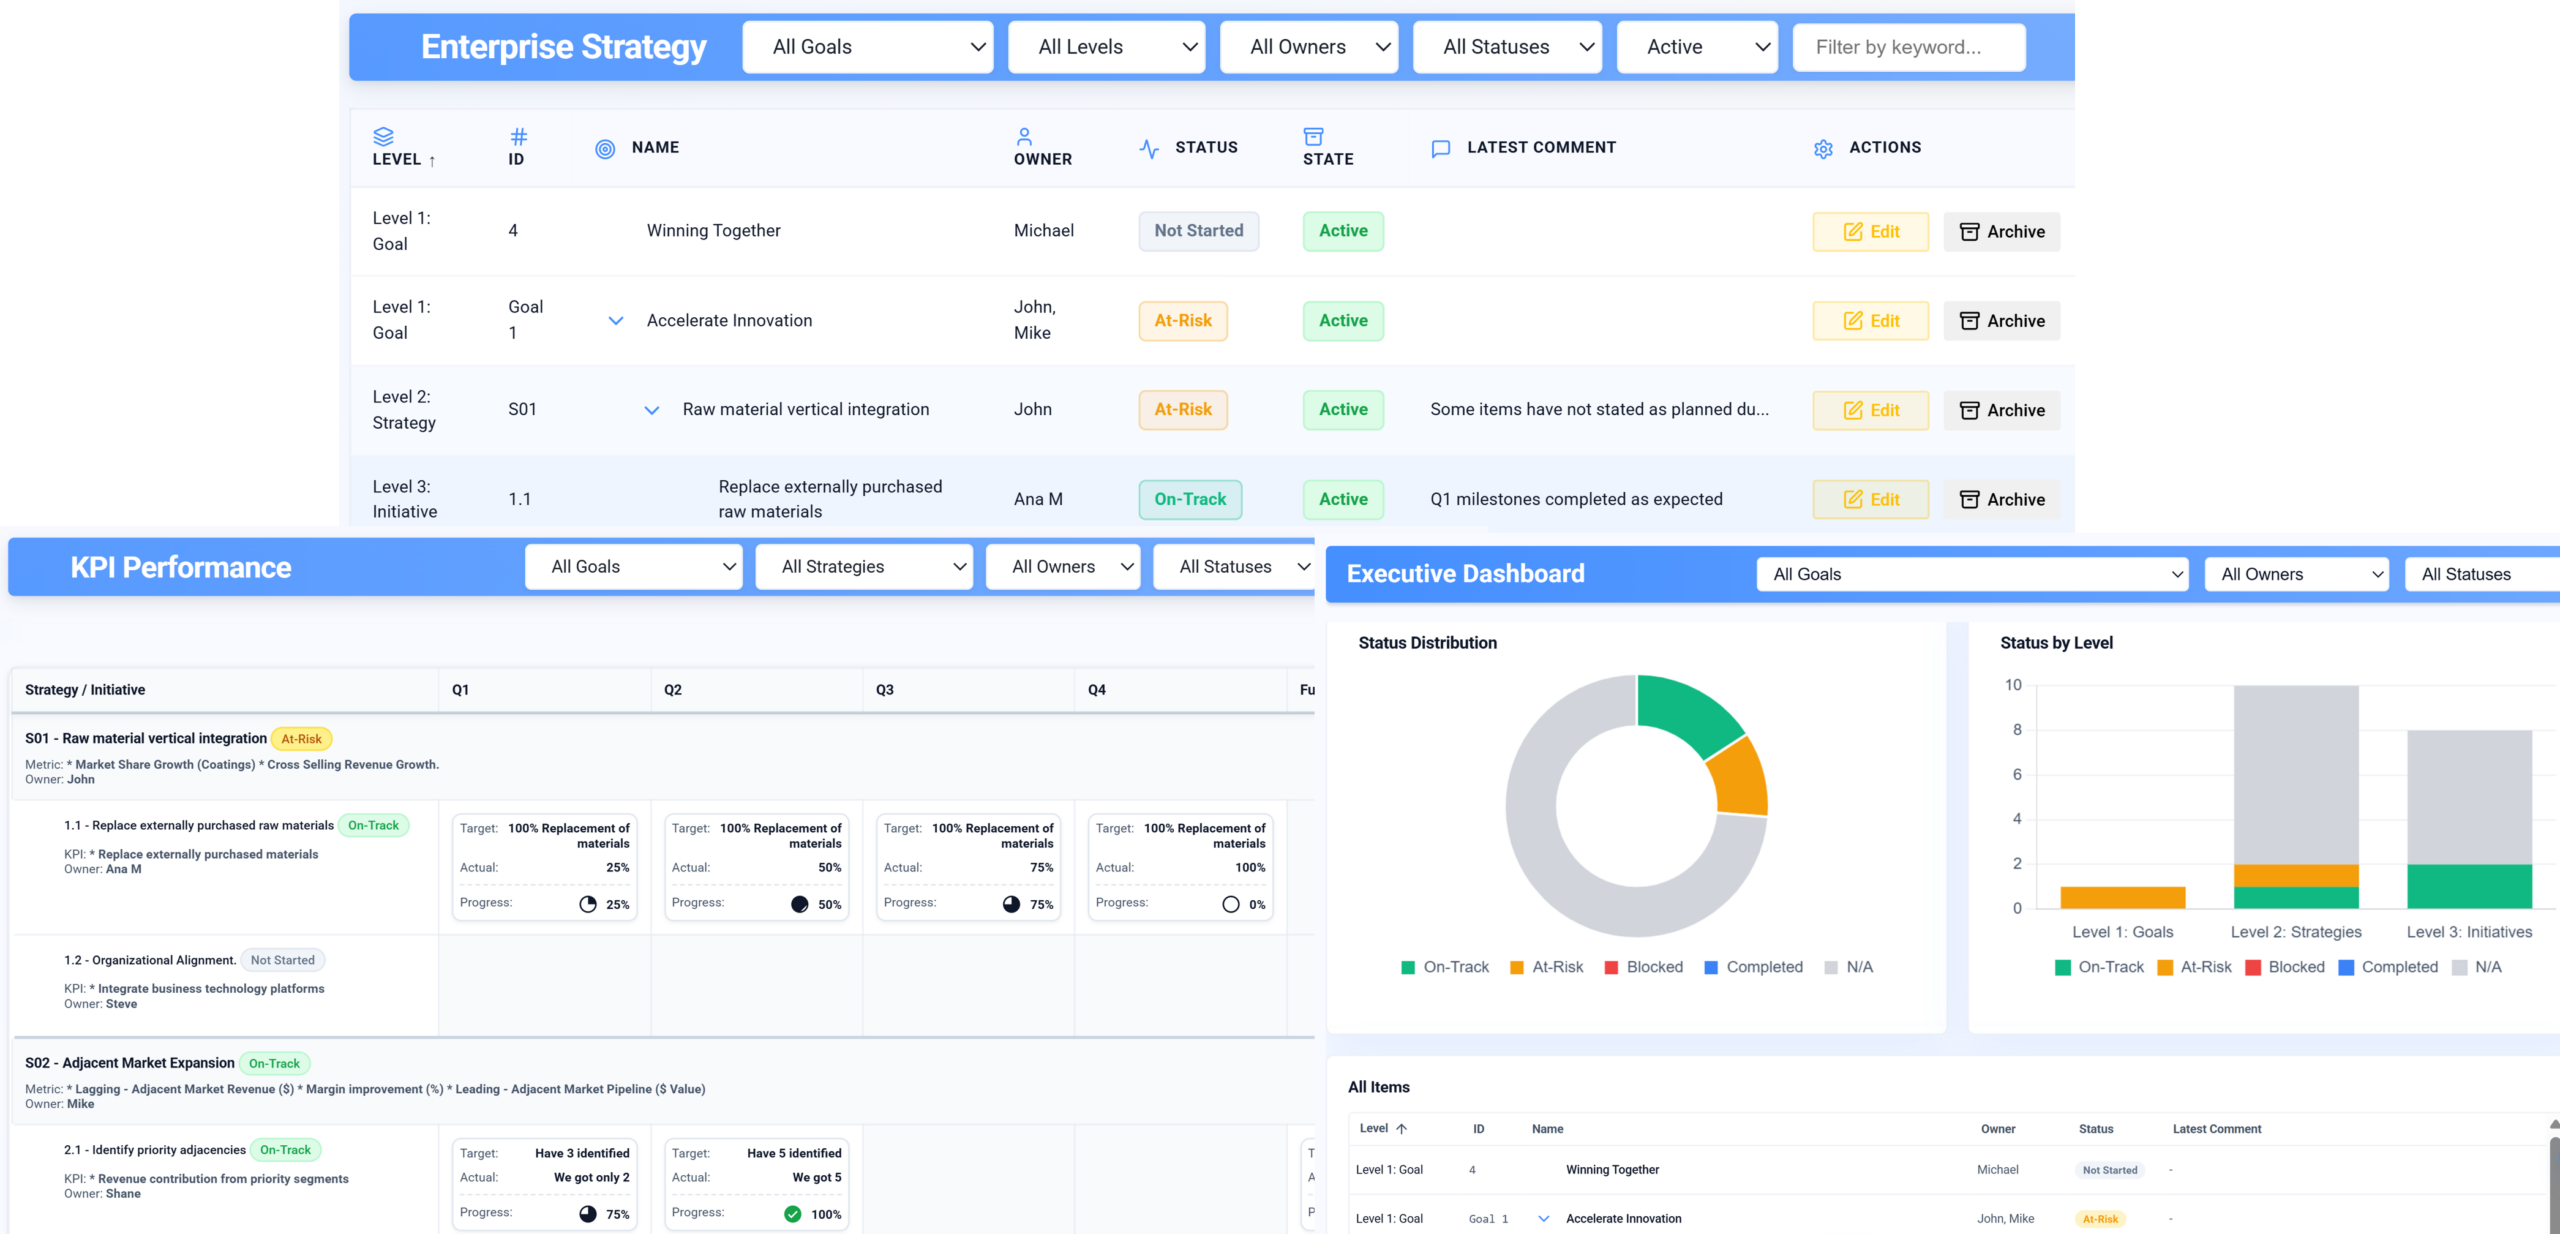Open the All Goals dropdown in KPI Performance

pyautogui.click(x=633, y=567)
